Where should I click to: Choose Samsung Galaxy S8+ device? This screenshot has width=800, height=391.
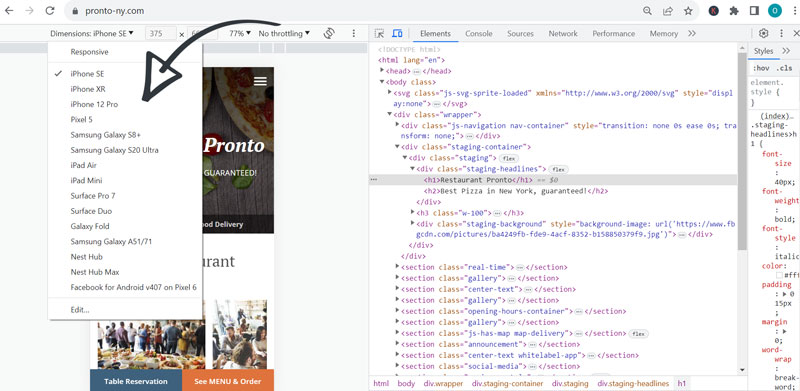point(126,135)
